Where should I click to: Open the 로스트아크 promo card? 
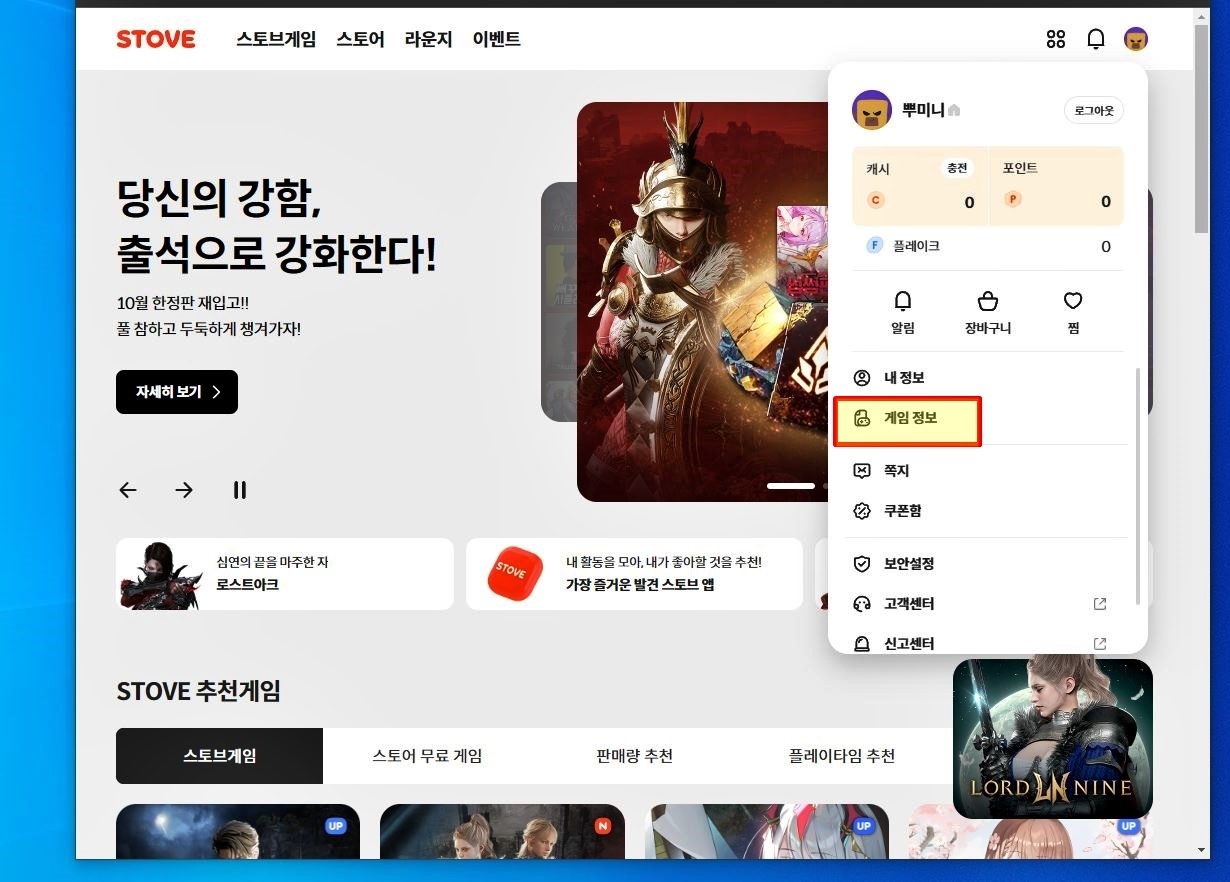(x=285, y=574)
